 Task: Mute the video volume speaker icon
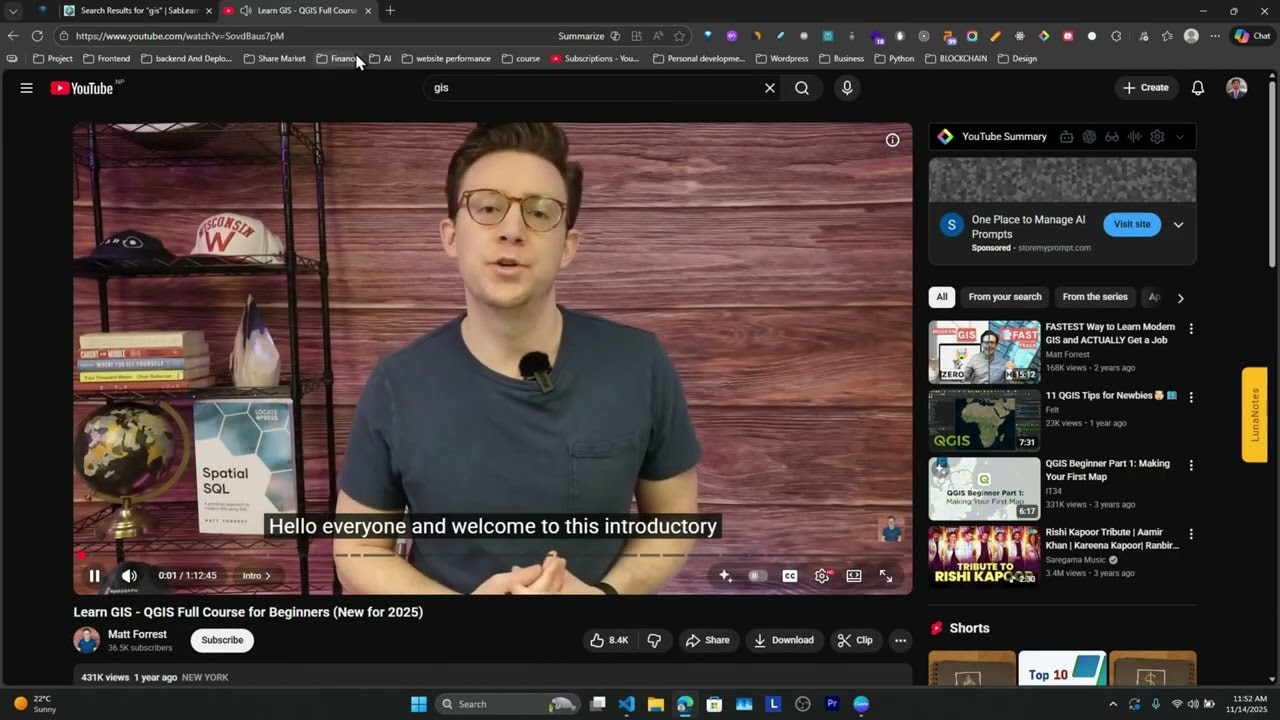point(129,576)
